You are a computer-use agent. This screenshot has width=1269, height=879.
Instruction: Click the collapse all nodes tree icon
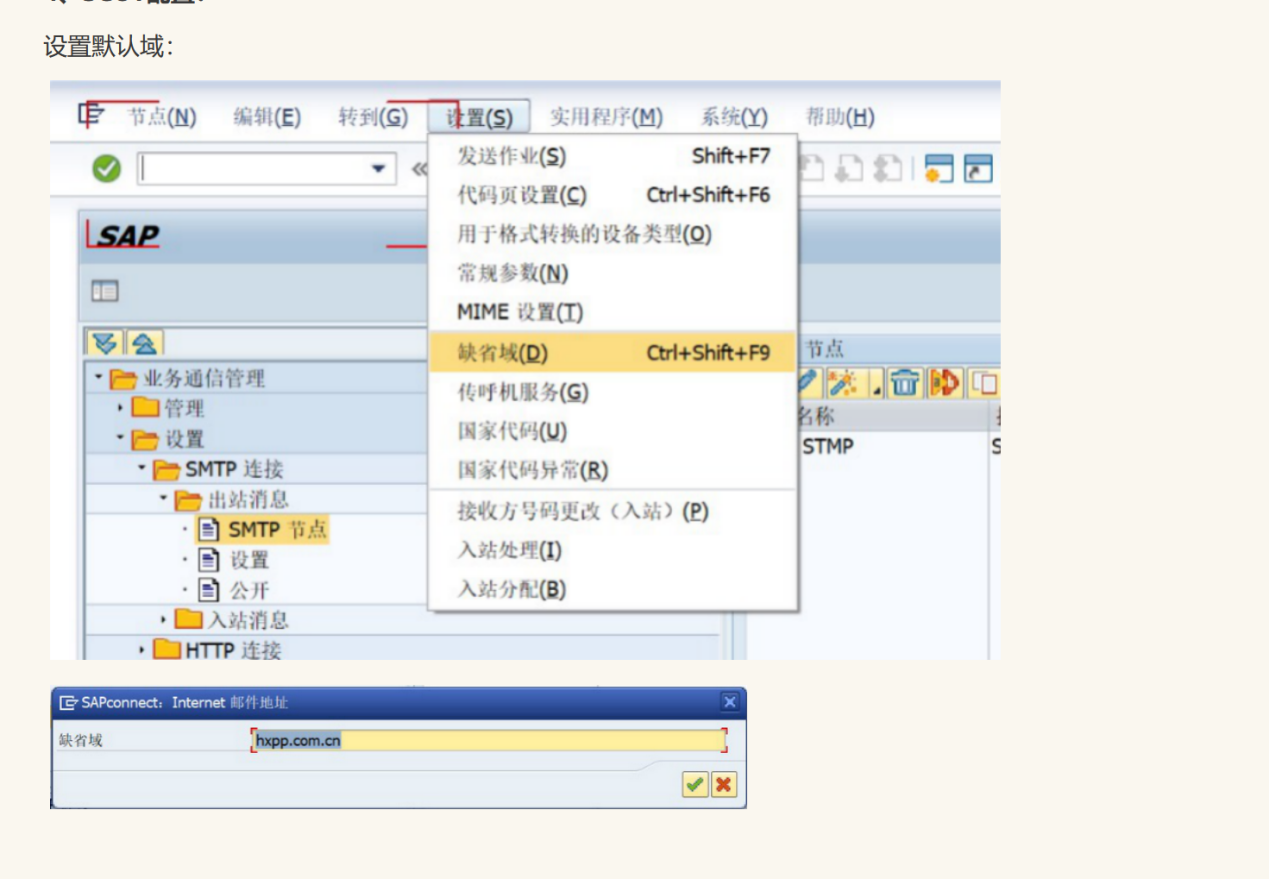point(144,343)
